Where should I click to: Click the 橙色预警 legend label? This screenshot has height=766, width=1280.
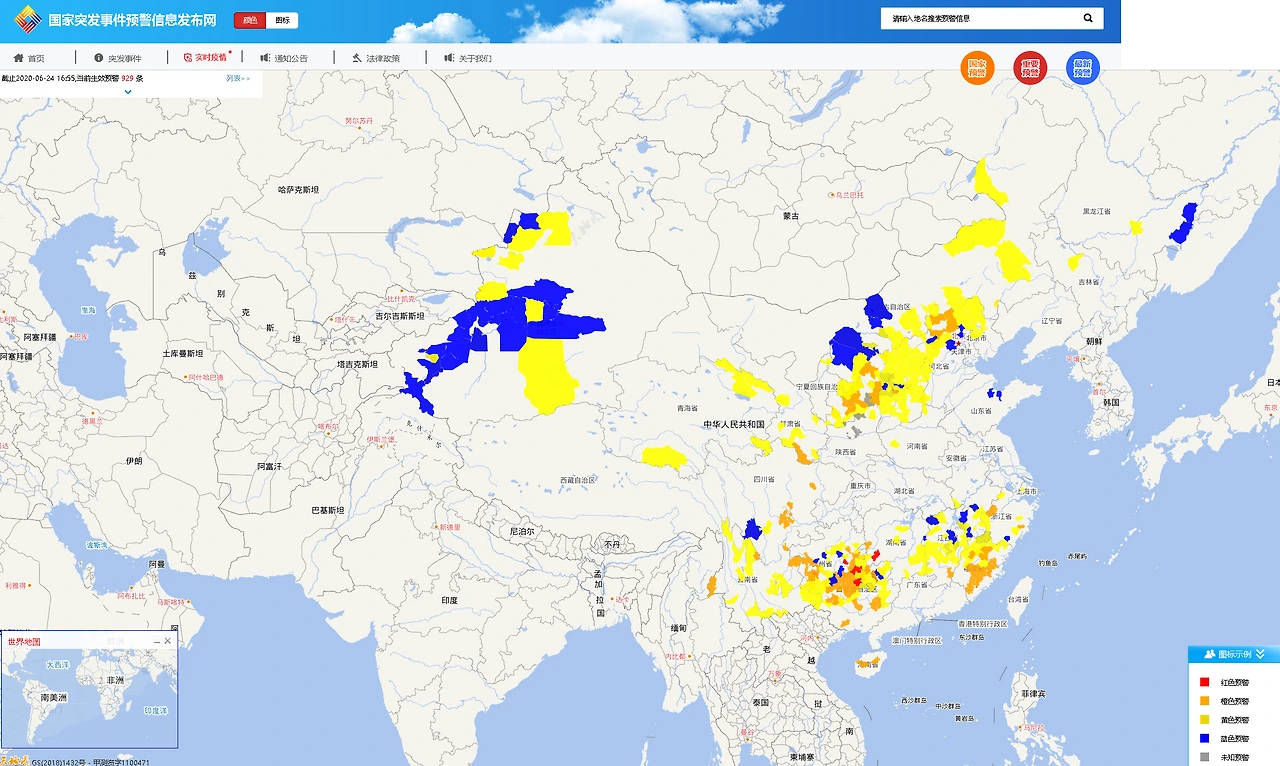click(1235, 701)
